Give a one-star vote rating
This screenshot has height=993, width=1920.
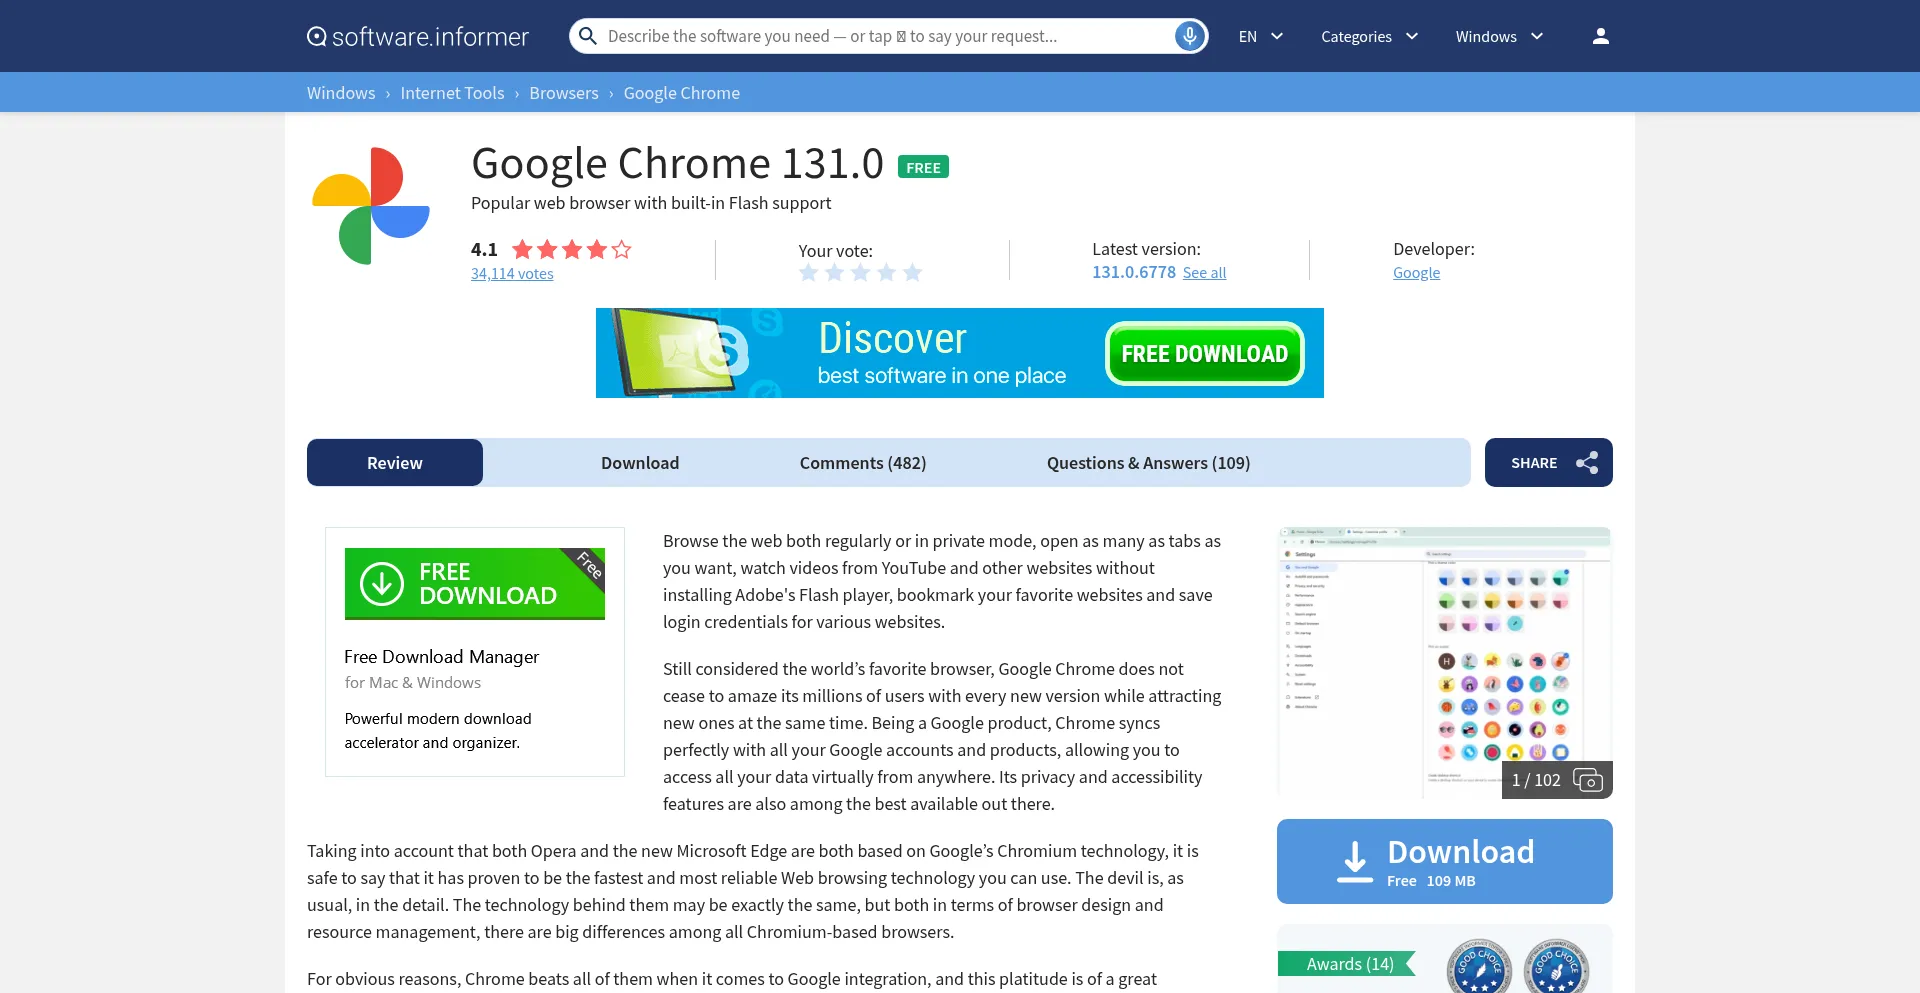[809, 273]
